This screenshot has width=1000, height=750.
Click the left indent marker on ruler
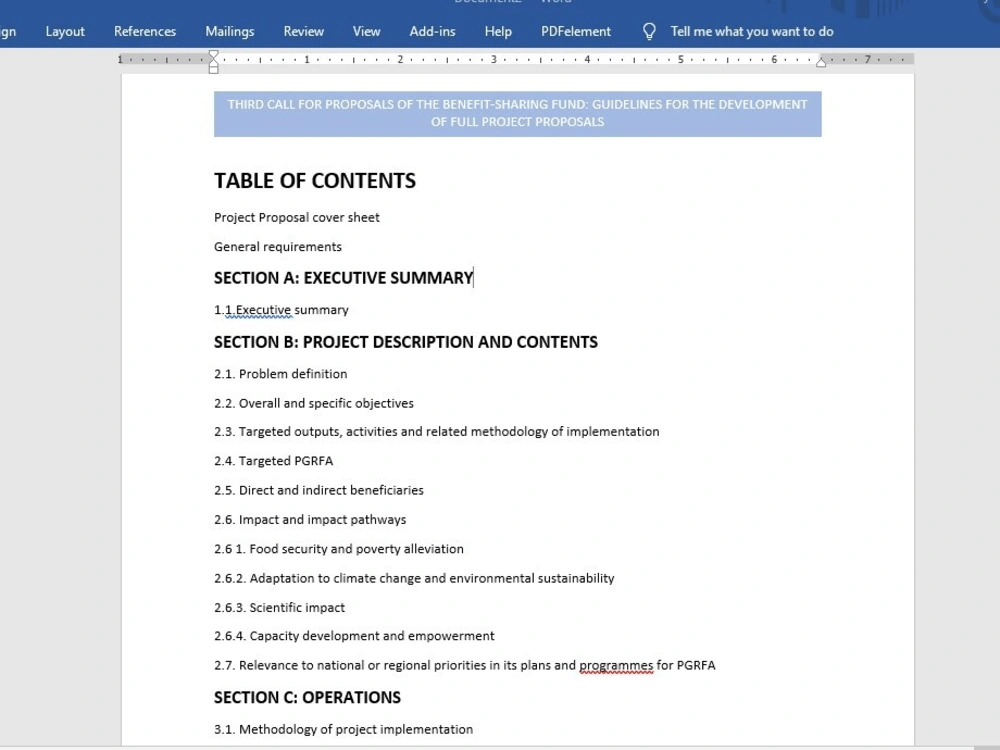pos(214,68)
